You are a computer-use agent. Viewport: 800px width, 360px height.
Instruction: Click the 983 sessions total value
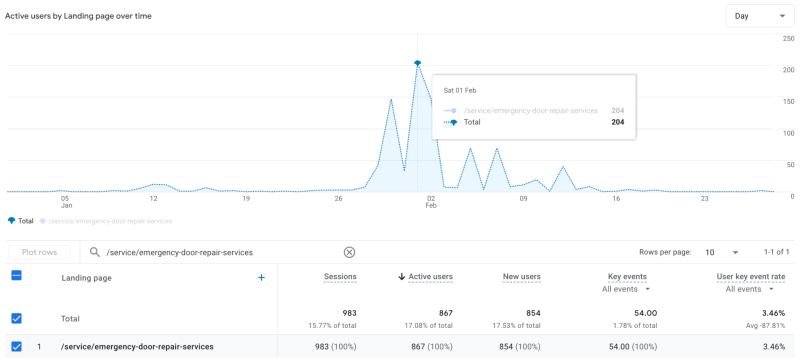coord(349,313)
